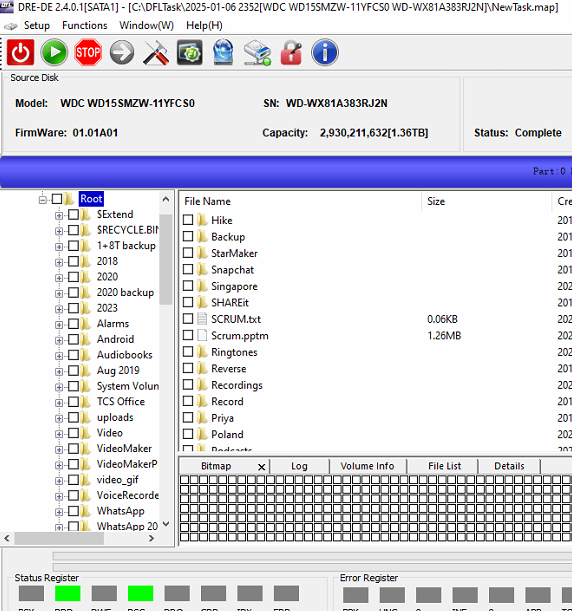Viewport: 572px width, 611px height.
Task: Click the tree scrollbar up arrow
Action: [x=166, y=199]
